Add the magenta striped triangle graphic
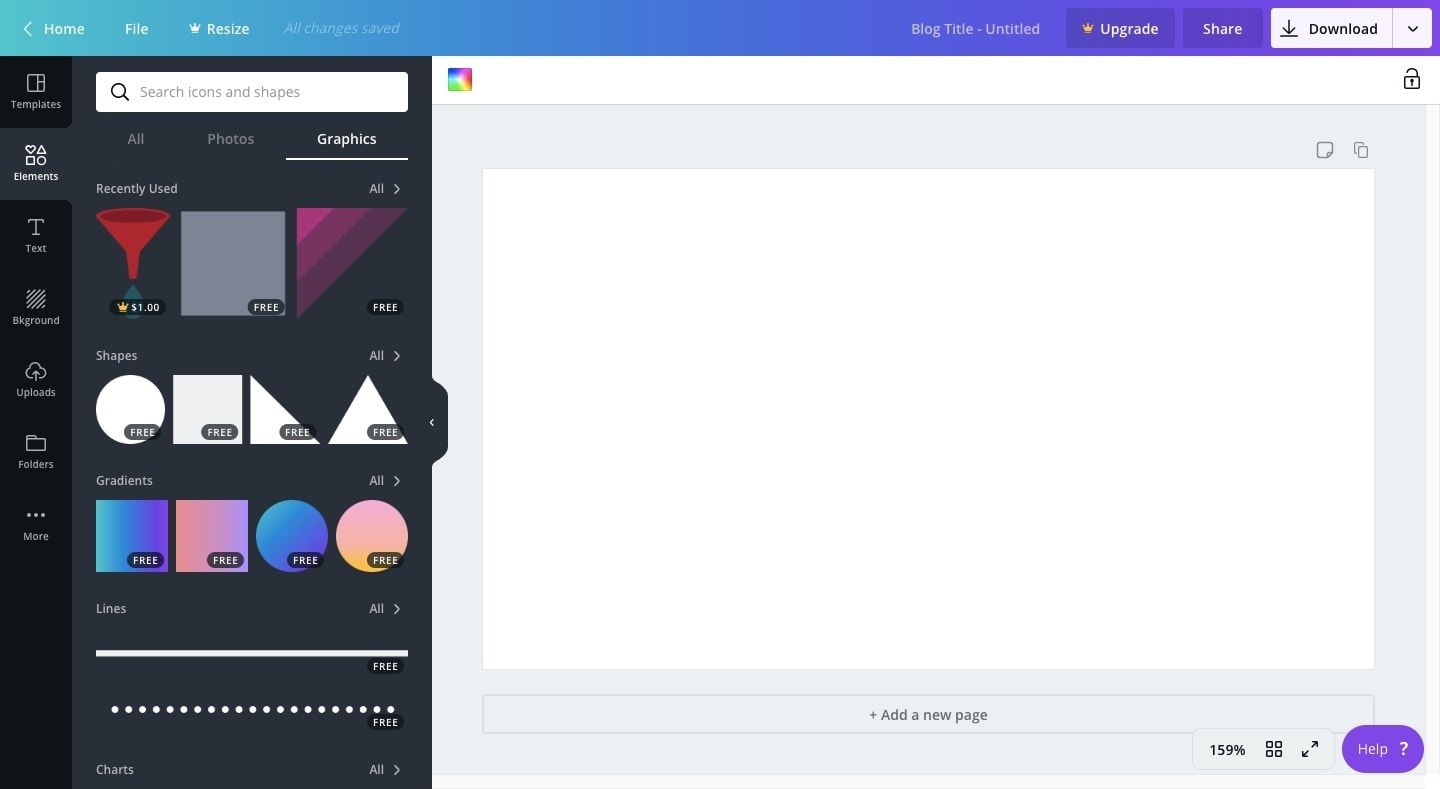The image size is (1440, 789). coord(351,262)
